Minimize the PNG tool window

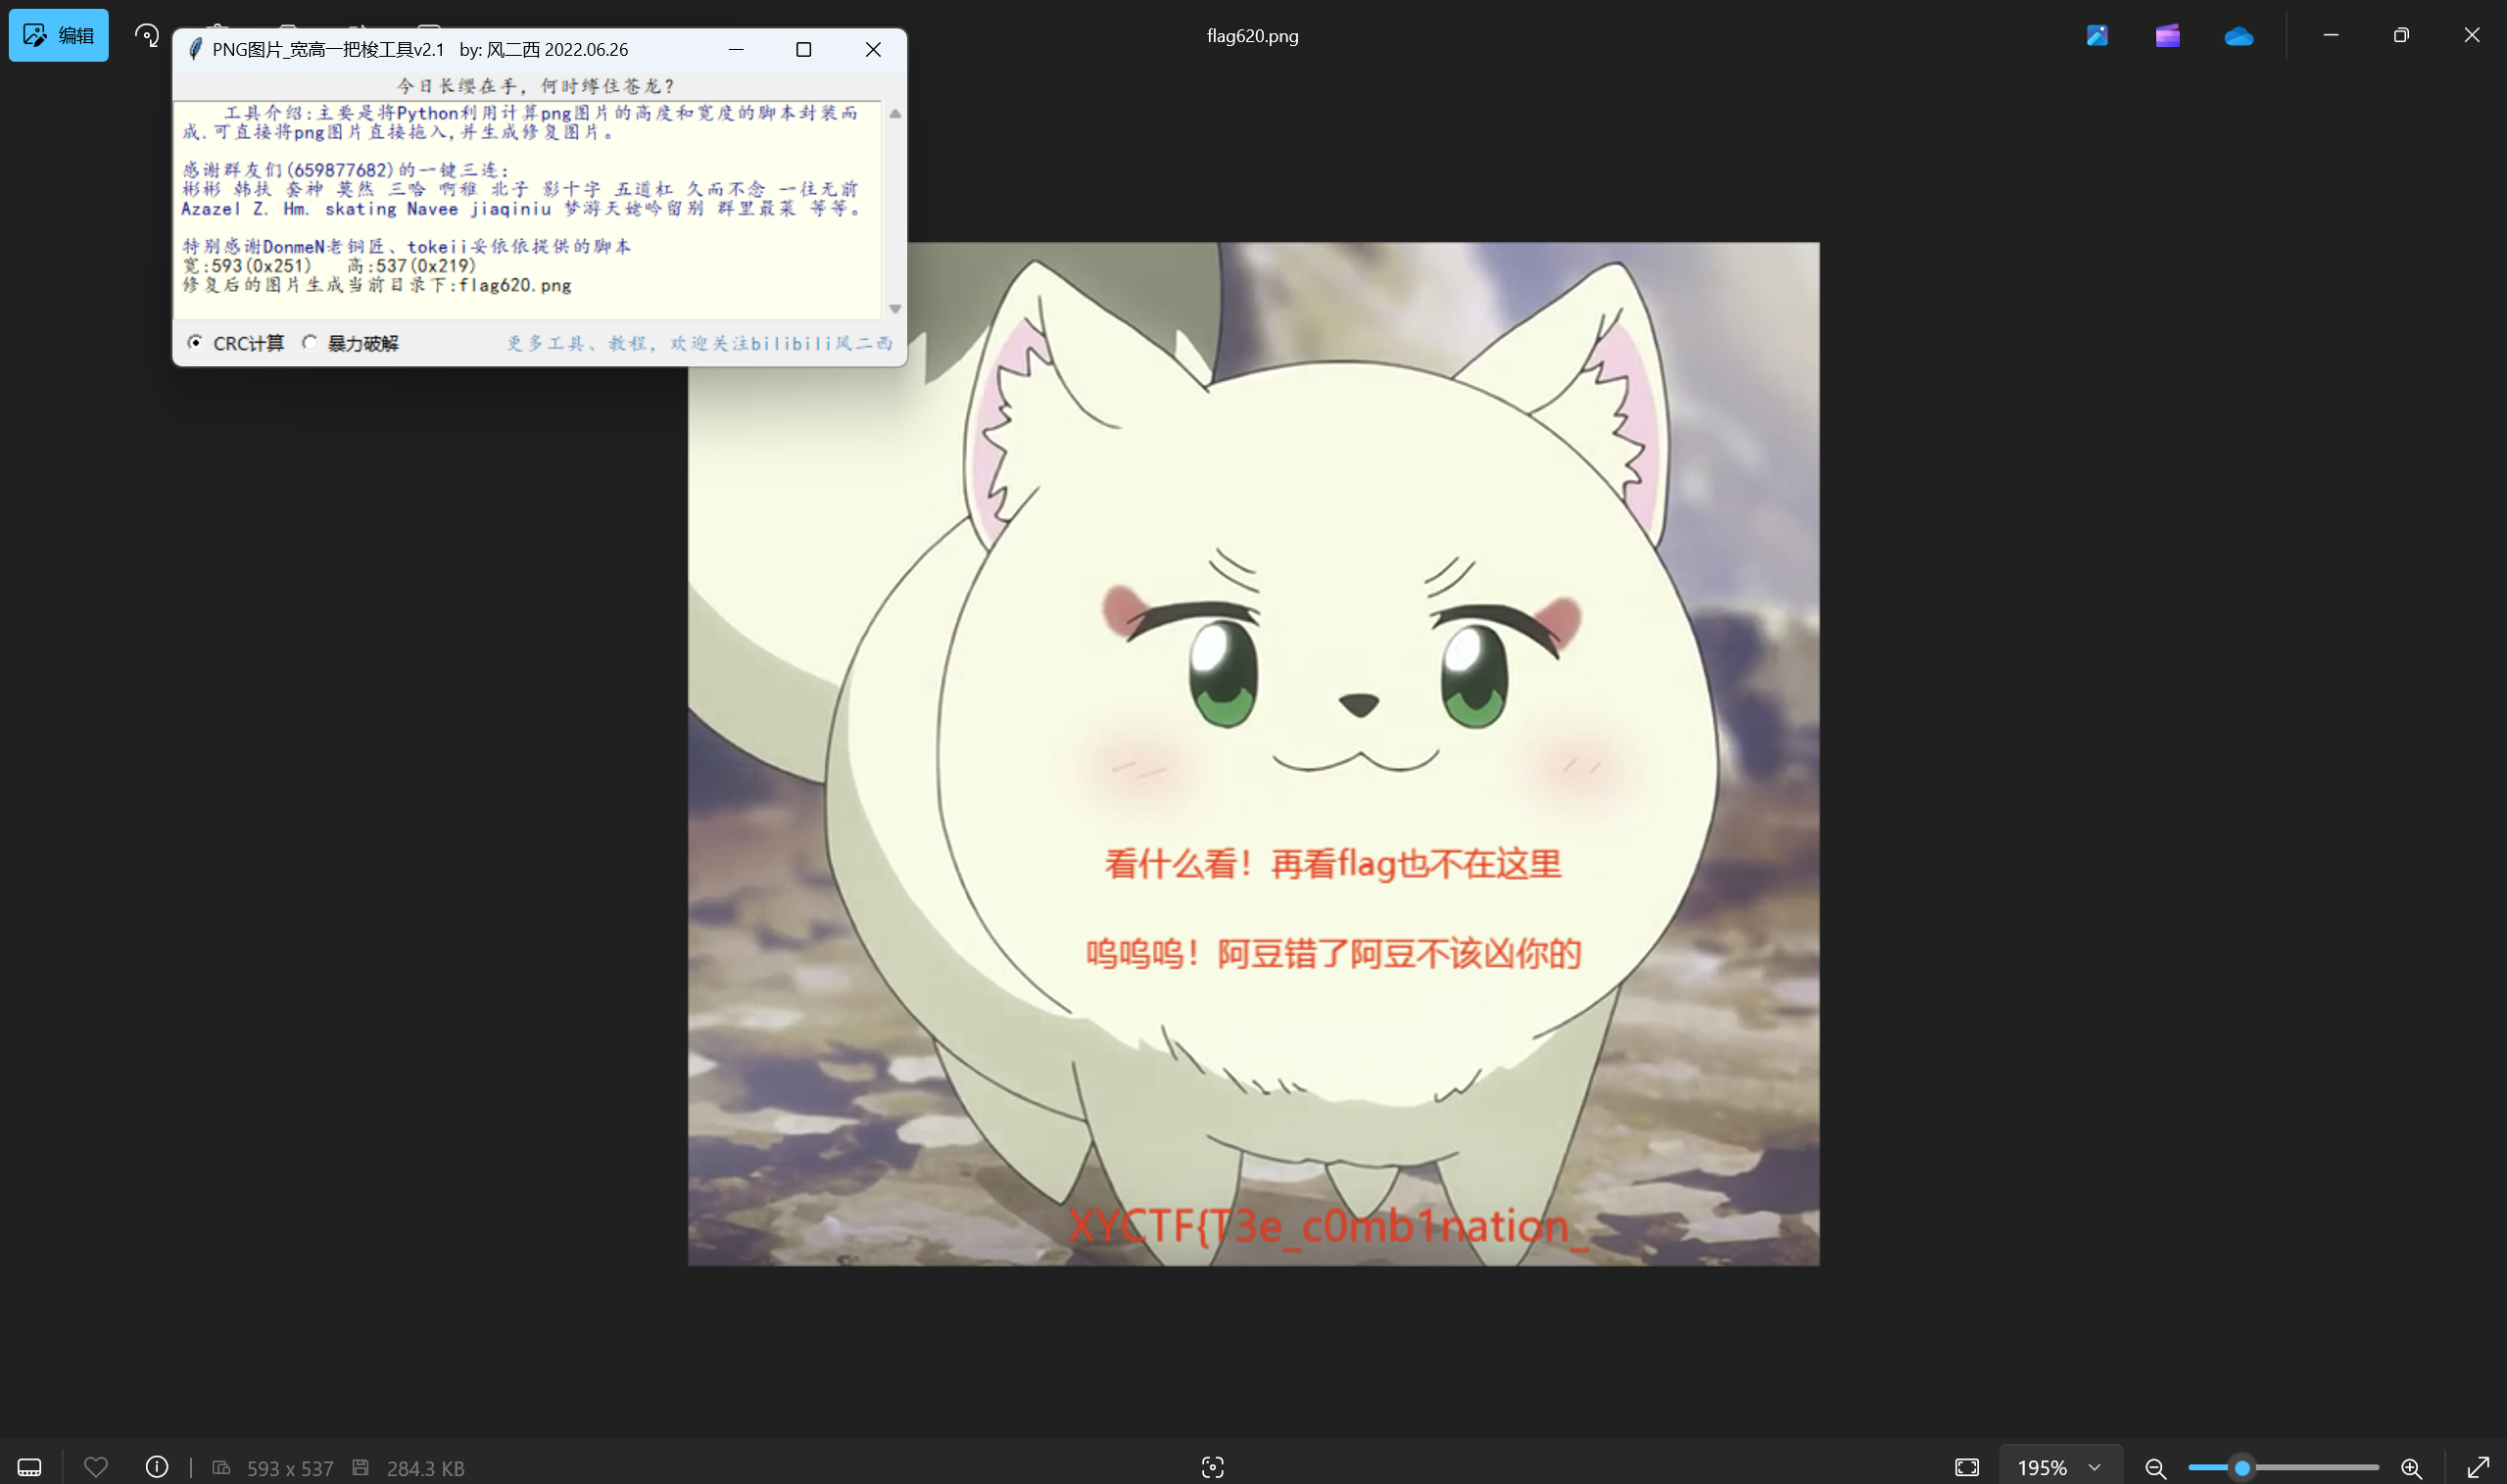736,49
